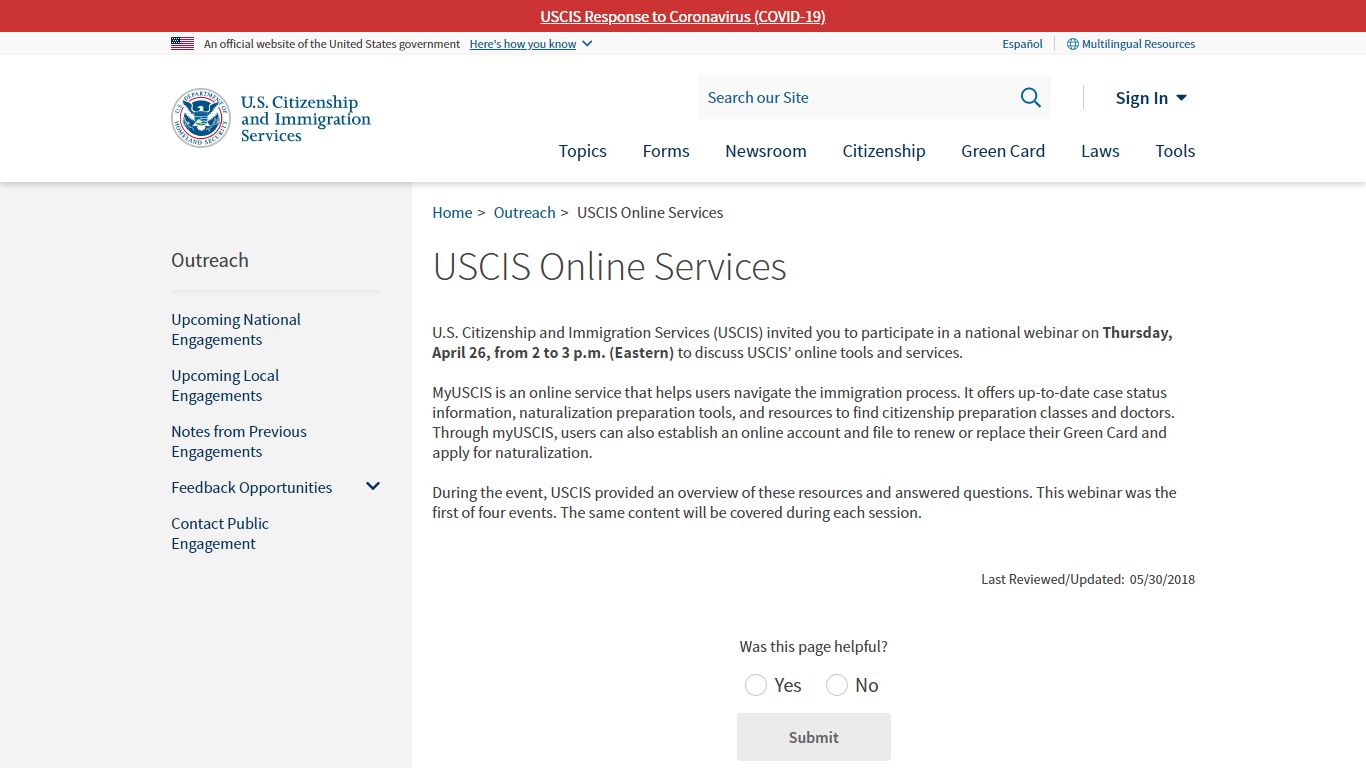
Task: Open the Green Card menu
Action: click(1003, 151)
